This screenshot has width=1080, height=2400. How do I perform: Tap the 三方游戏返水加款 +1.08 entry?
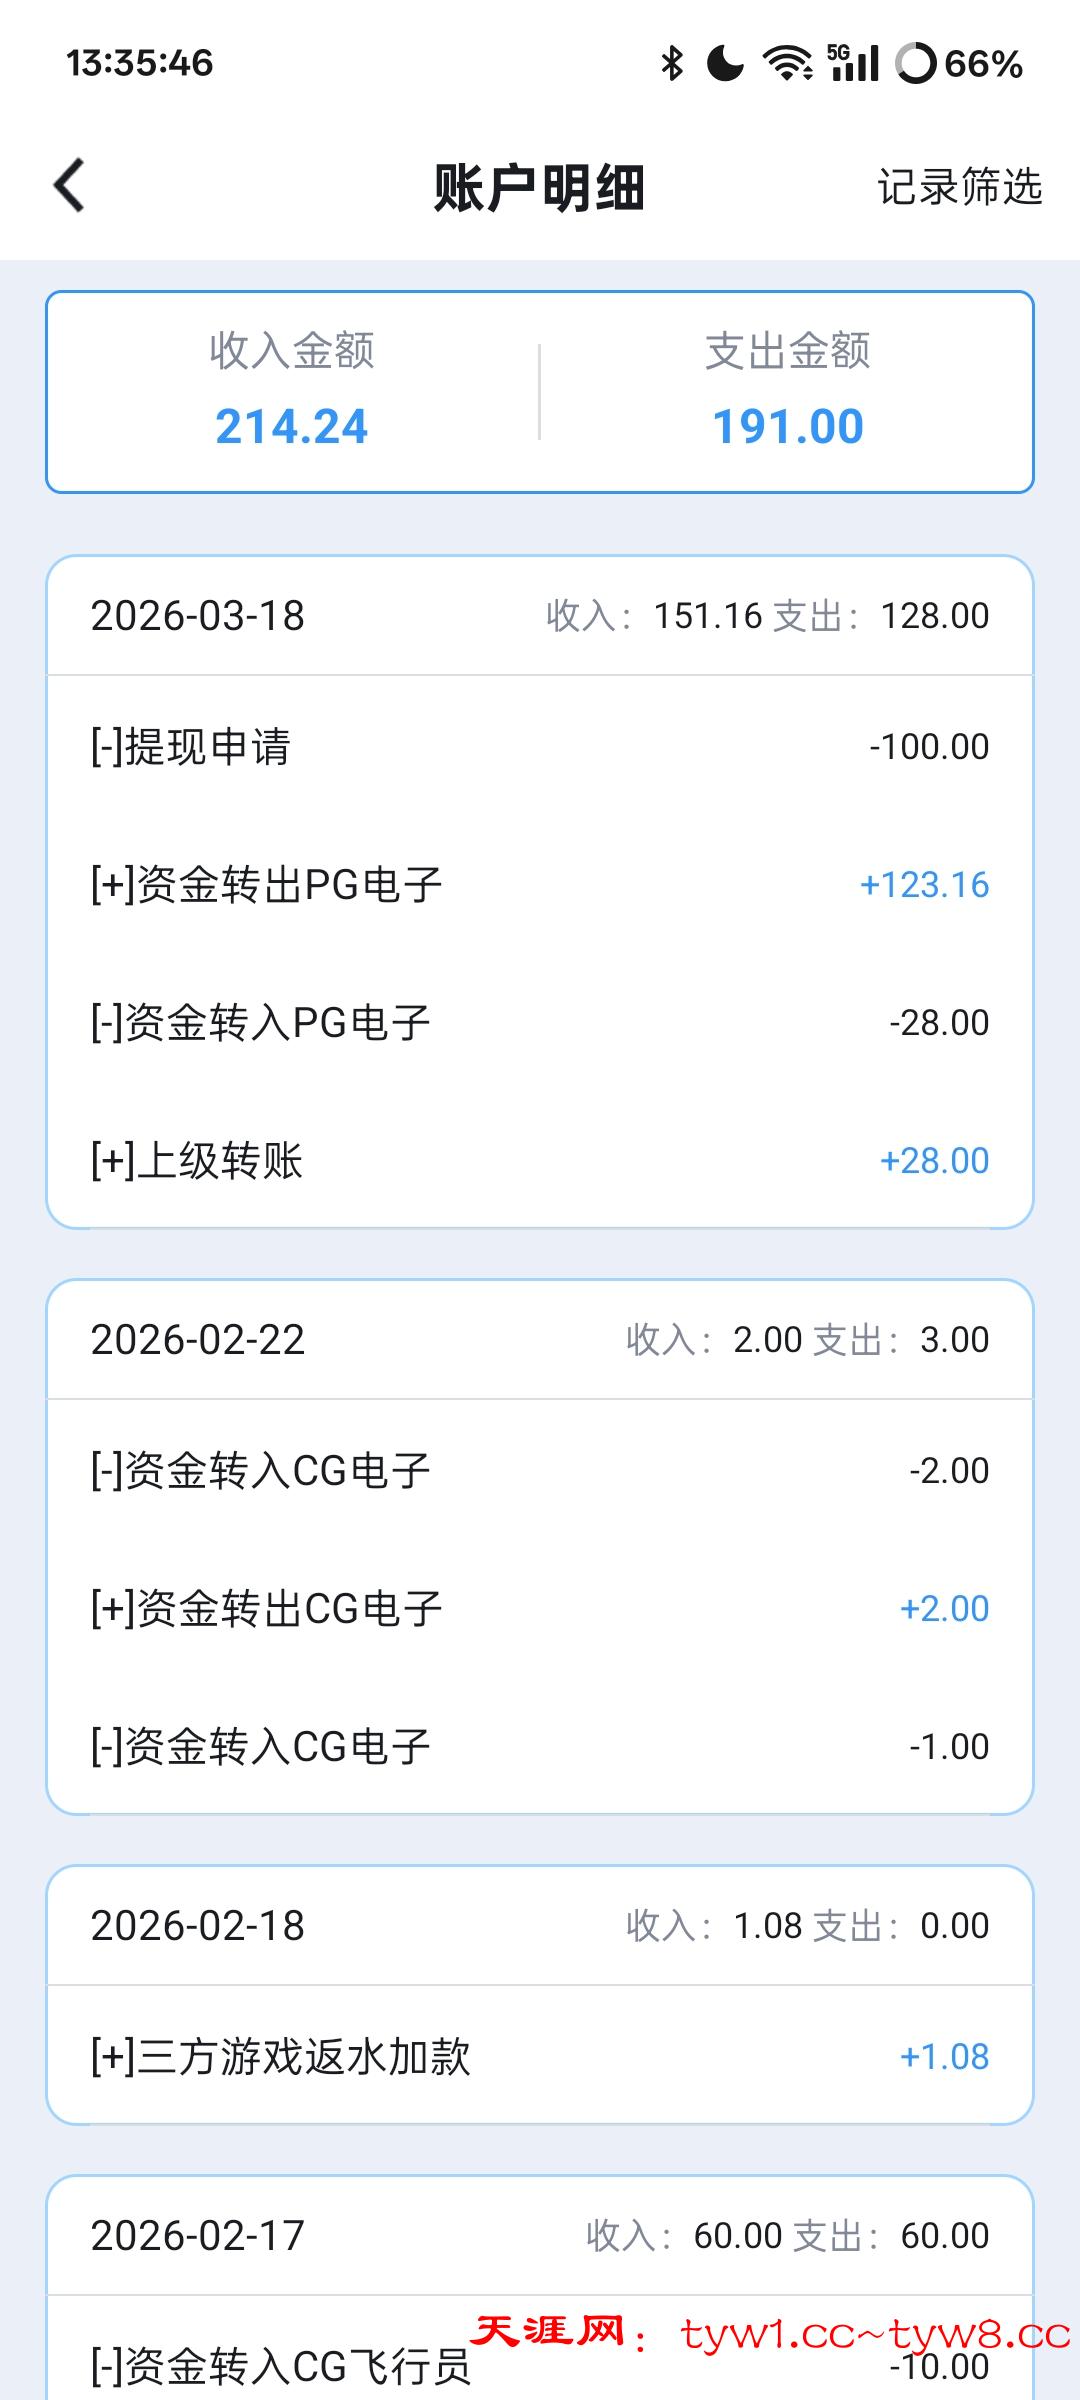coord(540,2057)
